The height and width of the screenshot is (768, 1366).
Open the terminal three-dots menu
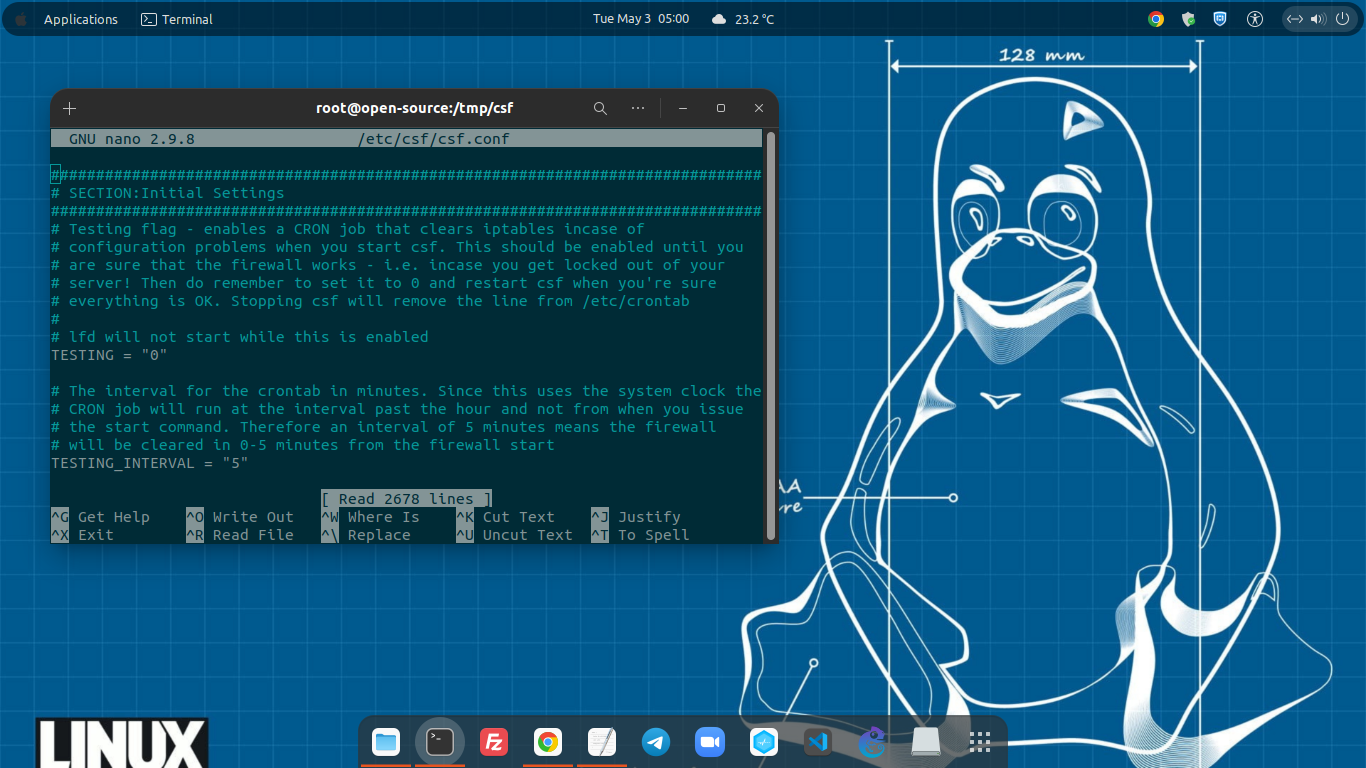pyautogui.click(x=638, y=108)
